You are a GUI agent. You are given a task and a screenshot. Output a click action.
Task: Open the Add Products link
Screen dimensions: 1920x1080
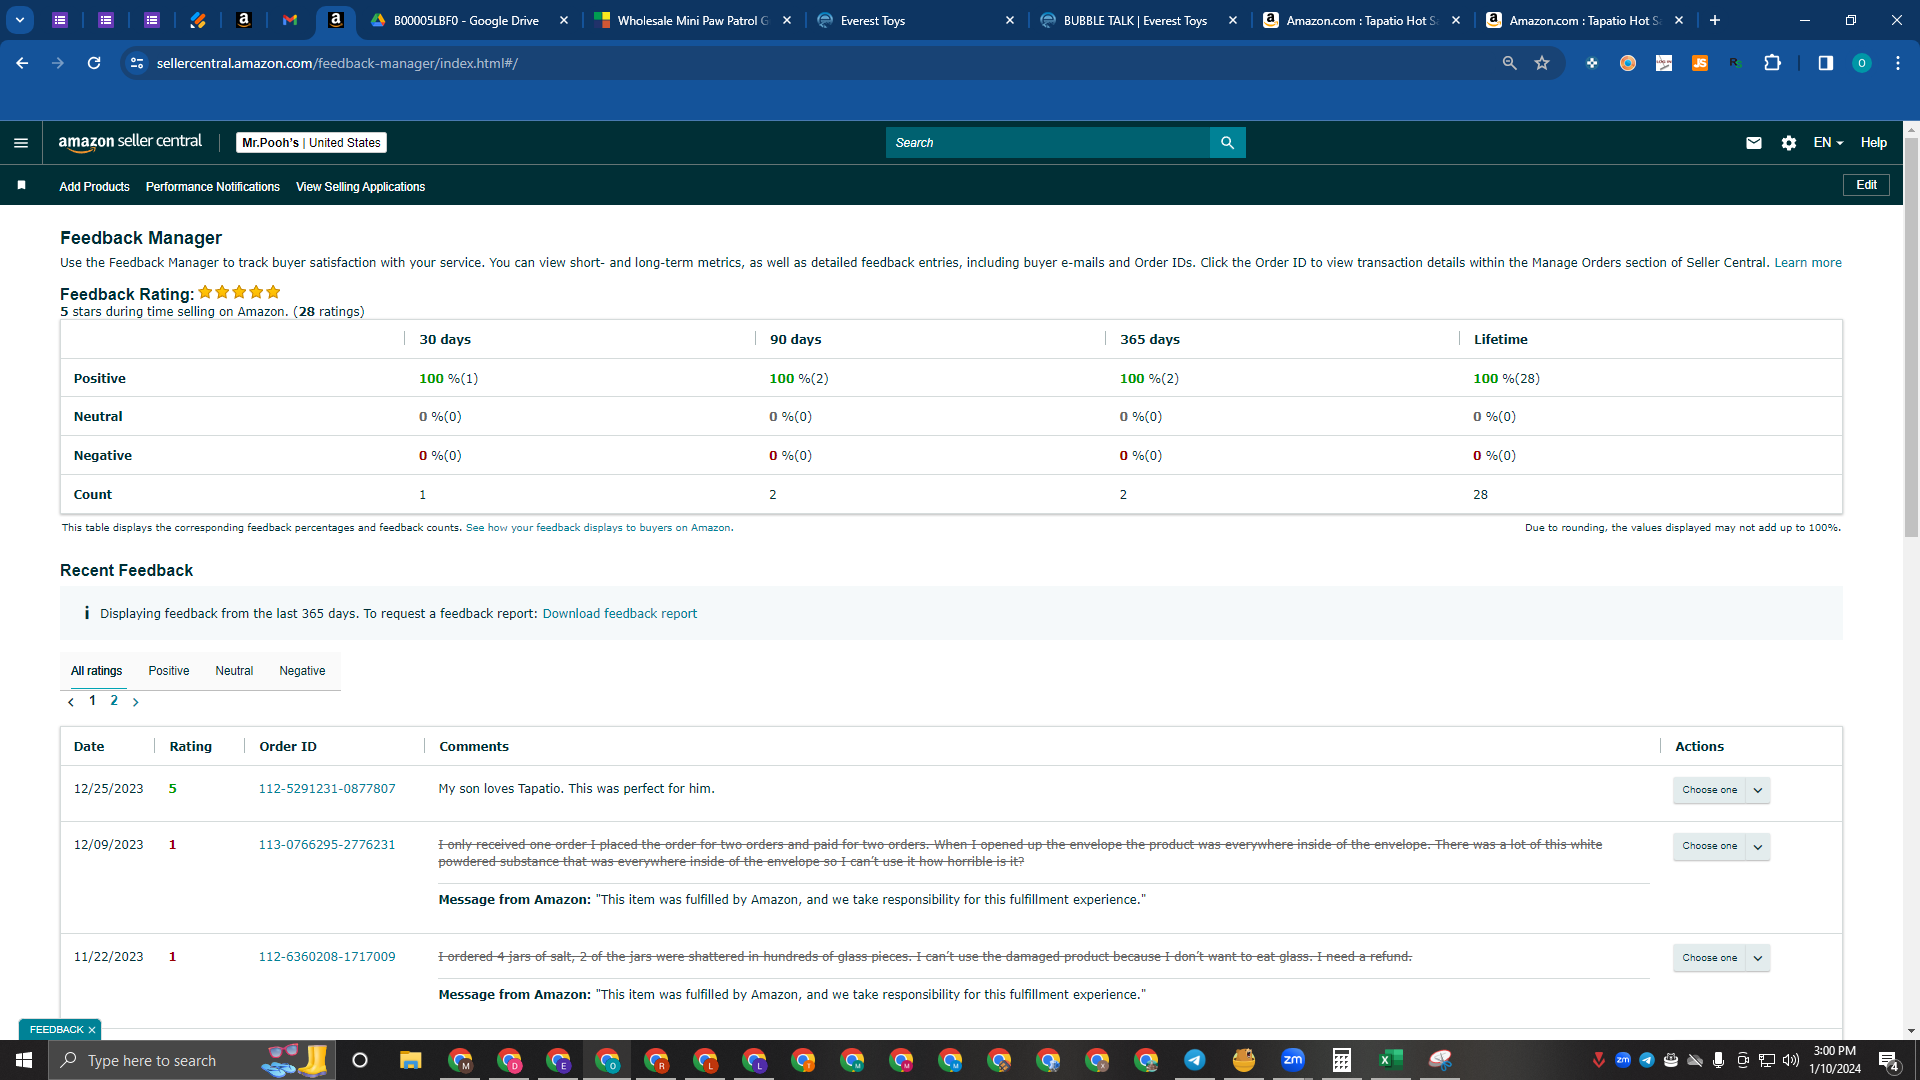point(94,187)
